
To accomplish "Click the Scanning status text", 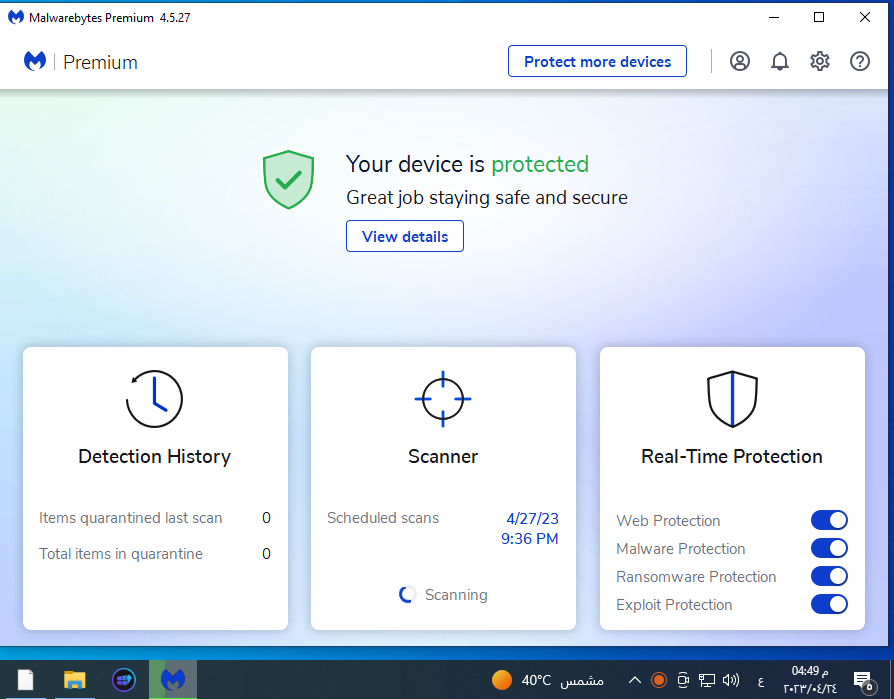I will tap(456, 595).
